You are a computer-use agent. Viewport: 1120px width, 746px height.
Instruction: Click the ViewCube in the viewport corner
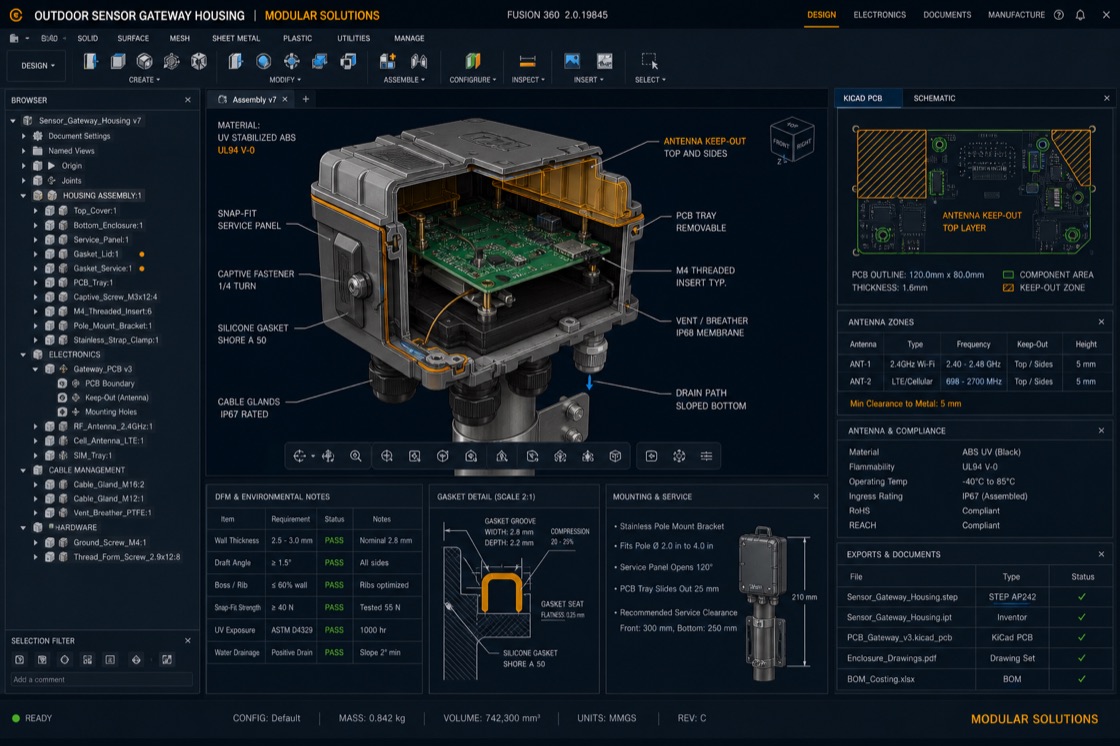coord(793,140)
